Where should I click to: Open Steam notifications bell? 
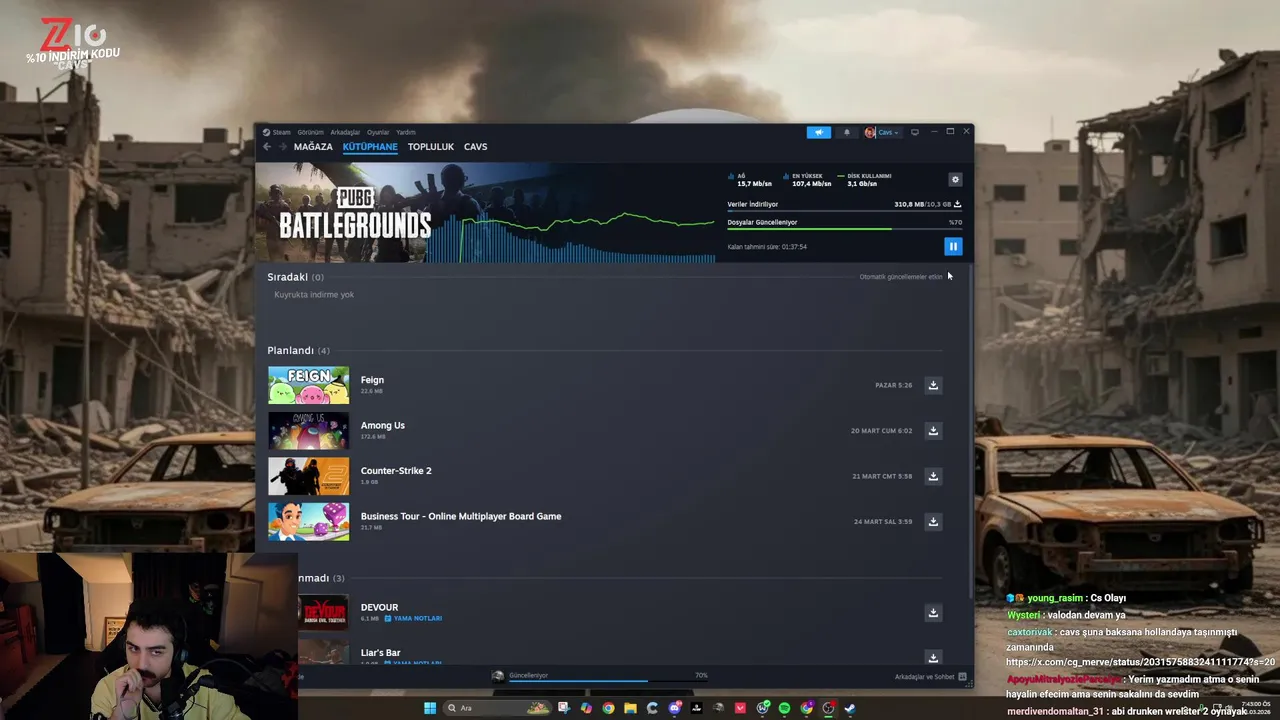point(847,132)
